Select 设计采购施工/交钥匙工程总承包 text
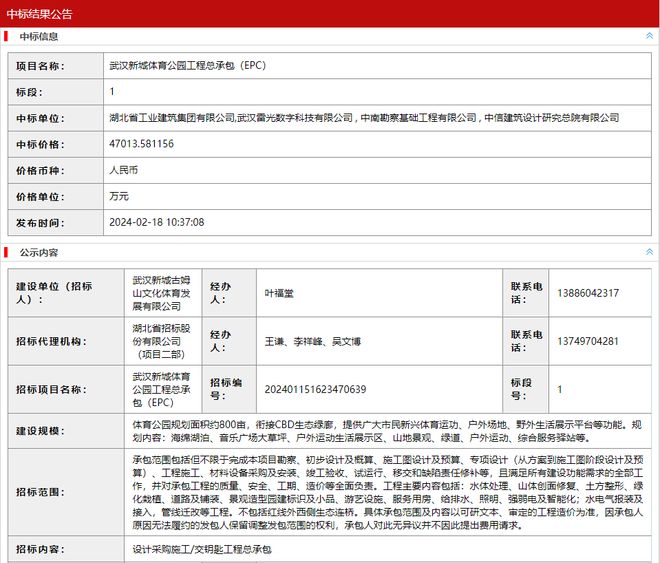660x563 pixels. click(202, 549)
